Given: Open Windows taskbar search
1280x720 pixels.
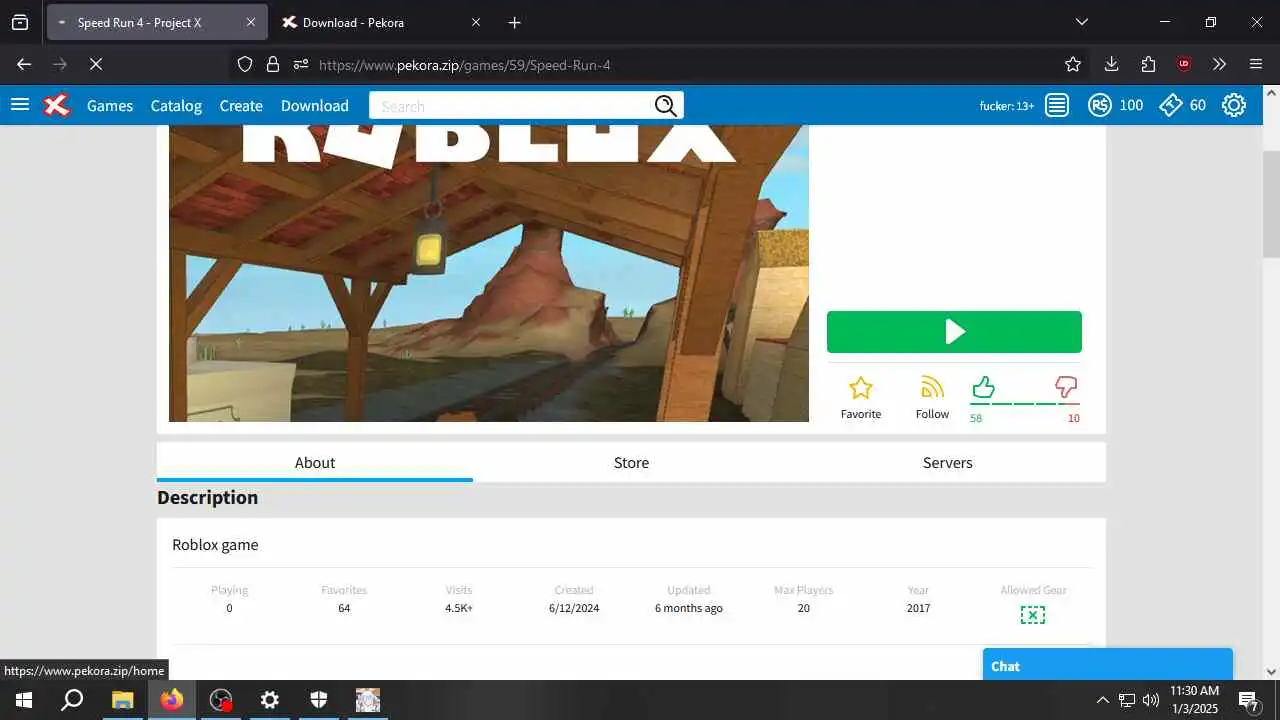Looking at the screenshot, I should coord(72,700).
